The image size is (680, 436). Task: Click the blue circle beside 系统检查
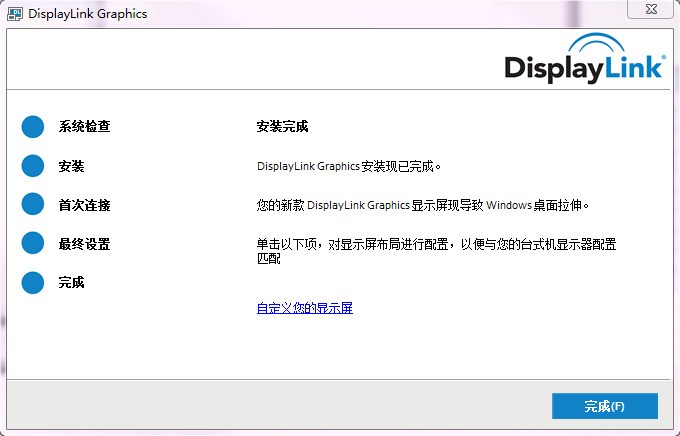click(x=33, y=127)
